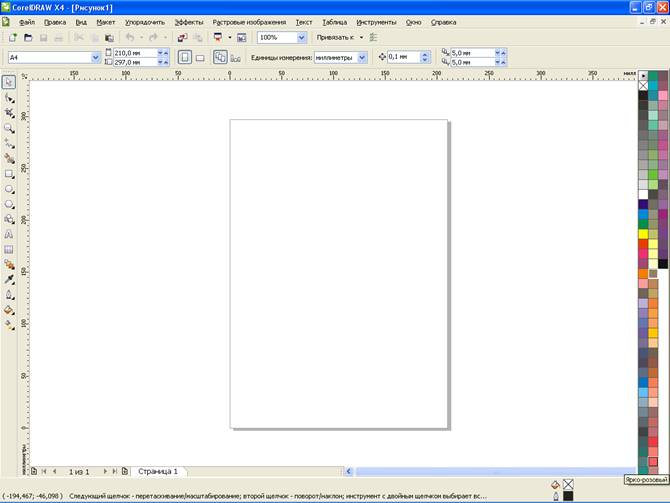Click the Open file folder icon
670x503 pixels.
point(28,38)
